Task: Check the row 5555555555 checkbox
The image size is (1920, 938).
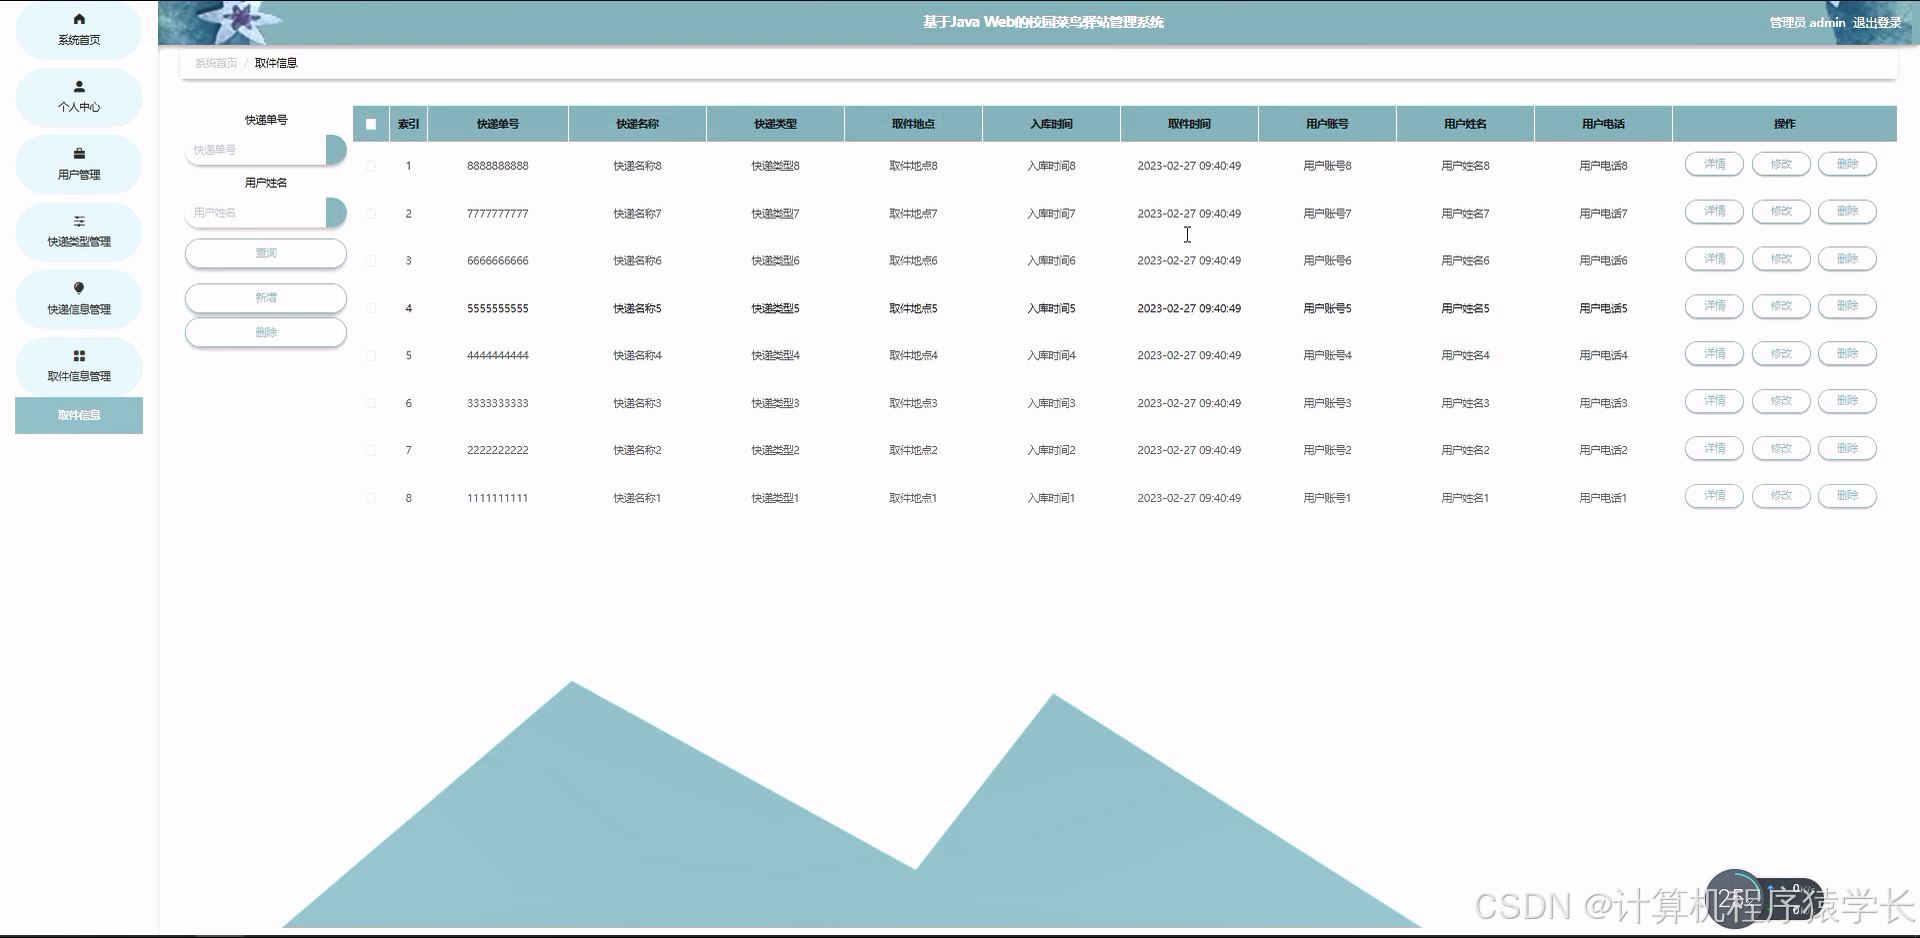Action: point(371,309)
